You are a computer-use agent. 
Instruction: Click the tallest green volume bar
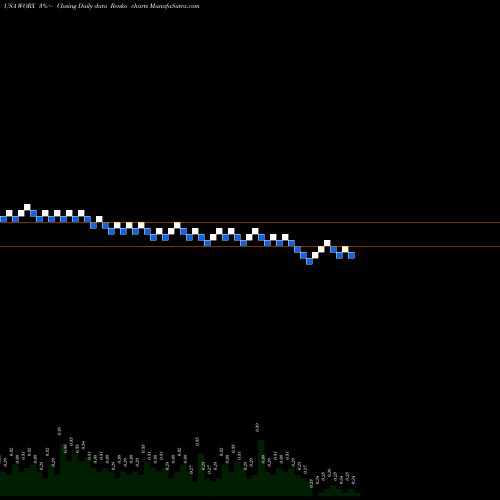tap(261, 468)
